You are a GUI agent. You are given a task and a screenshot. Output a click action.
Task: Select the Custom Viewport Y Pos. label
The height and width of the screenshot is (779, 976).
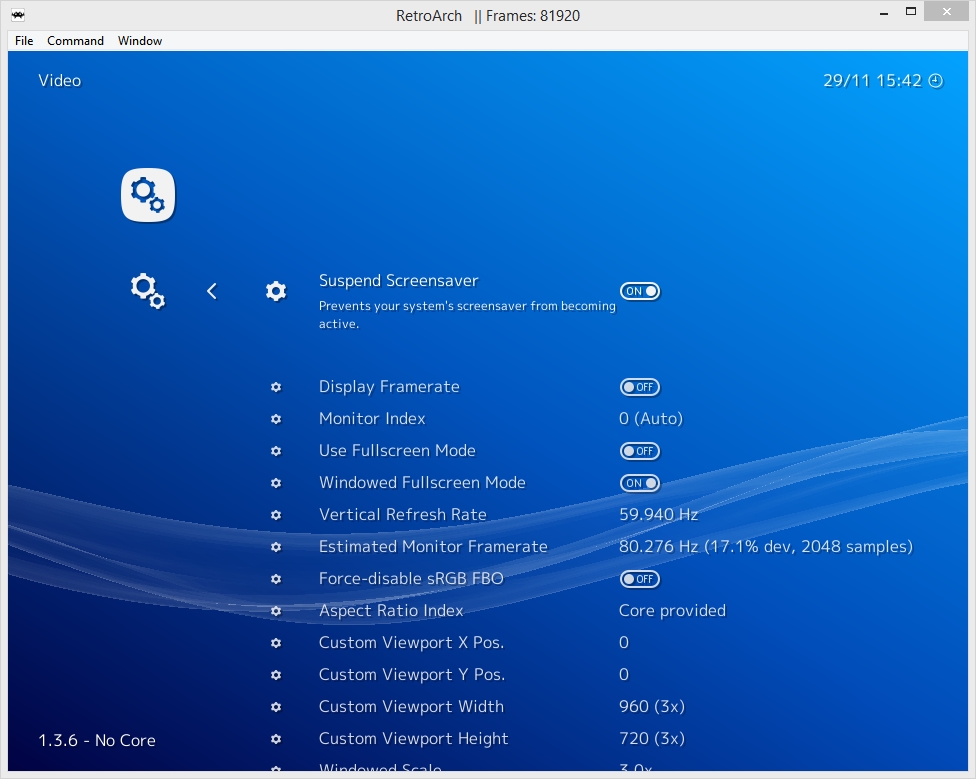click(411, 674)
